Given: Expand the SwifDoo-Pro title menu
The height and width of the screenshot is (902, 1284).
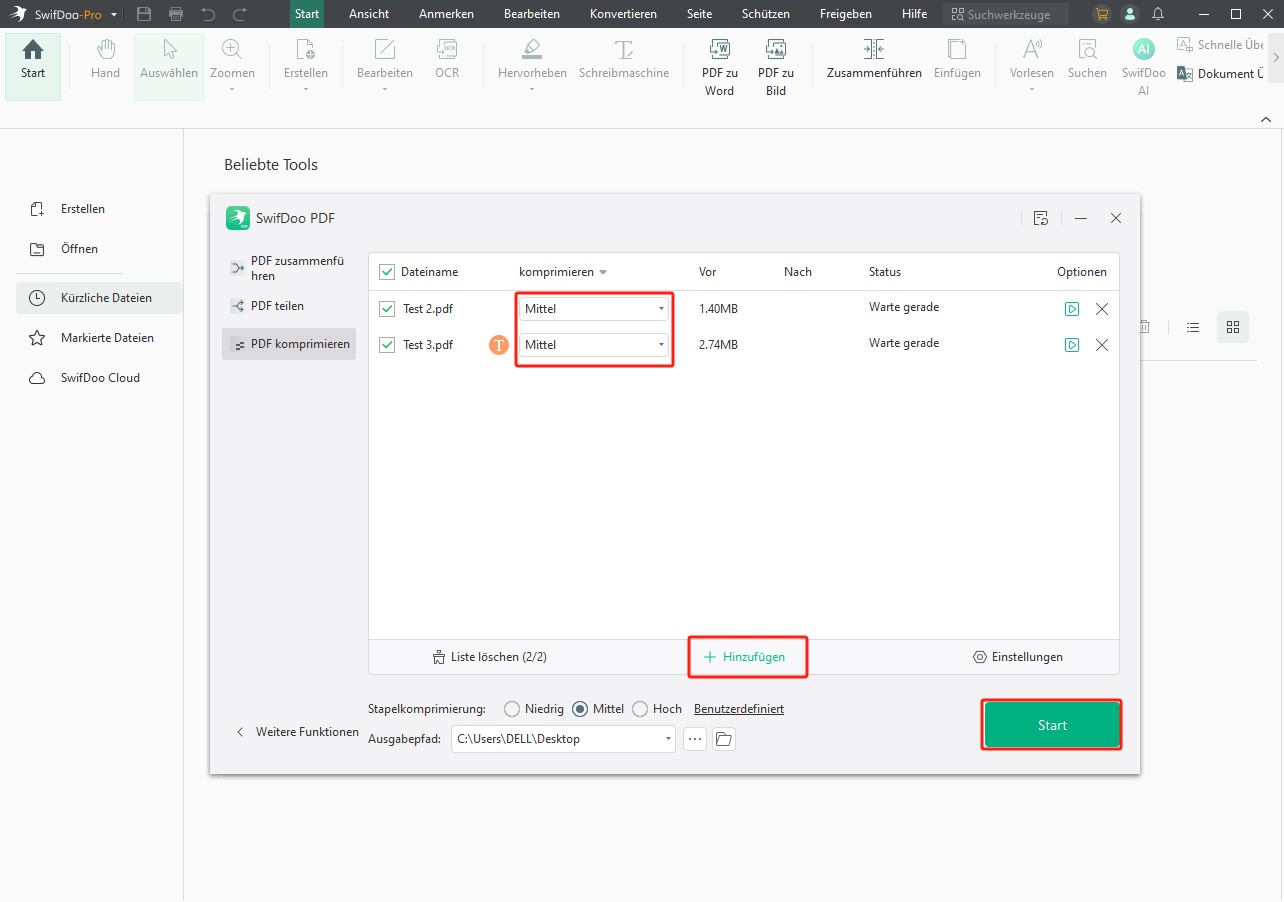Looking at the screenshot, I should pos(114,15).
